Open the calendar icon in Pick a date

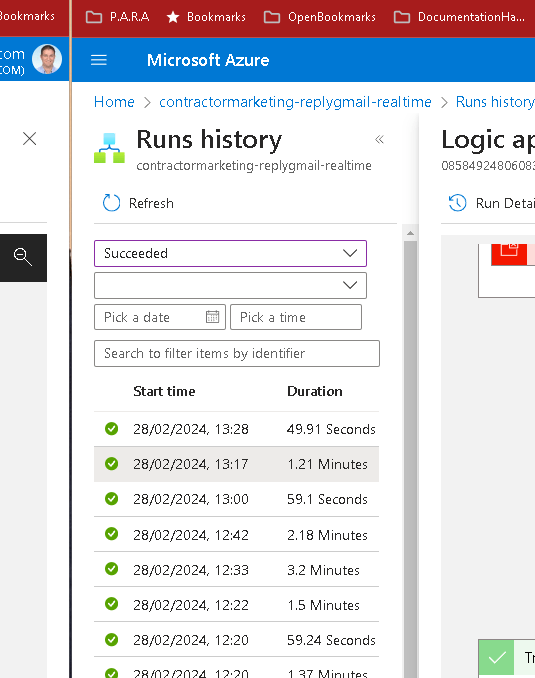212,317
